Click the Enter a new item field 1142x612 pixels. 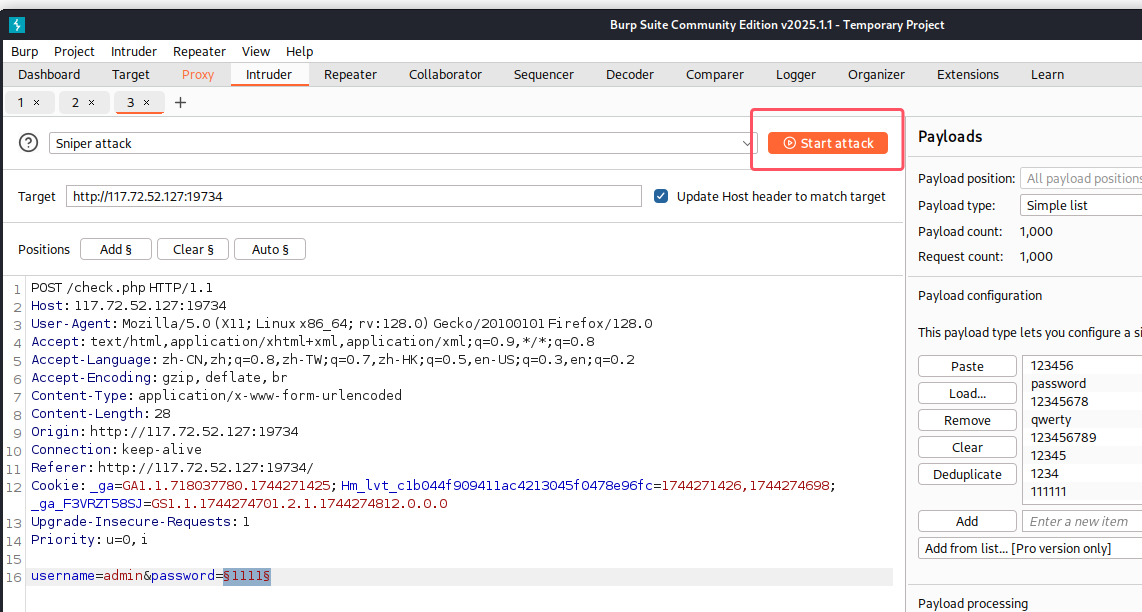tap(1082, 521)
